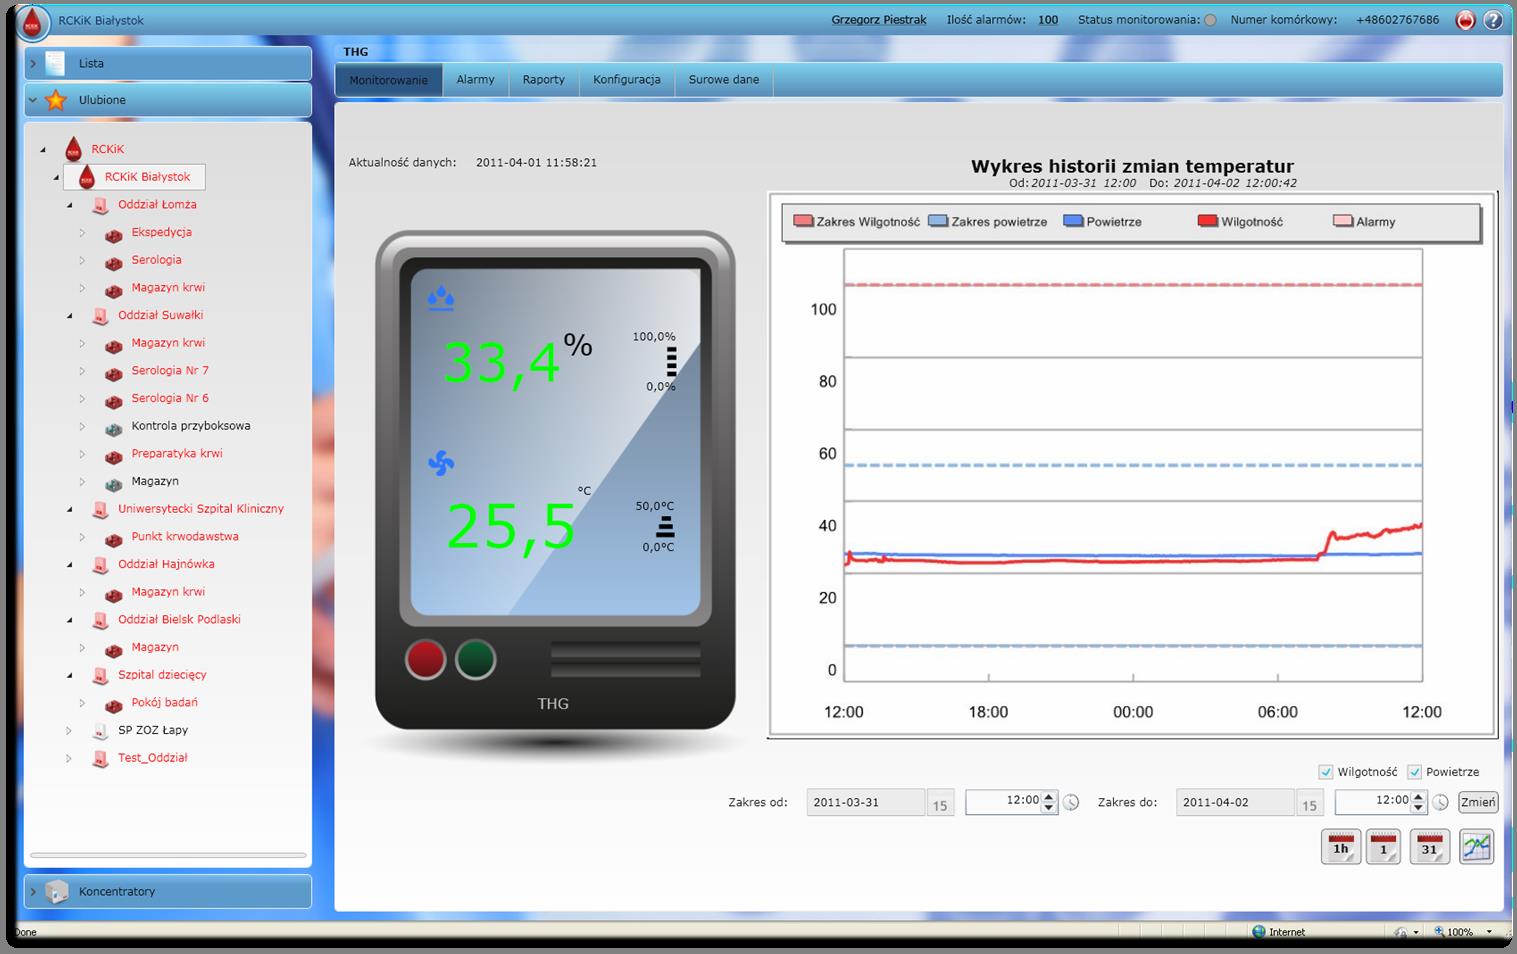The width and height of the screenshot is (1517, 954).
Task: Collapse the Oddział Suwałki tree branch
Action: (68, 315)
